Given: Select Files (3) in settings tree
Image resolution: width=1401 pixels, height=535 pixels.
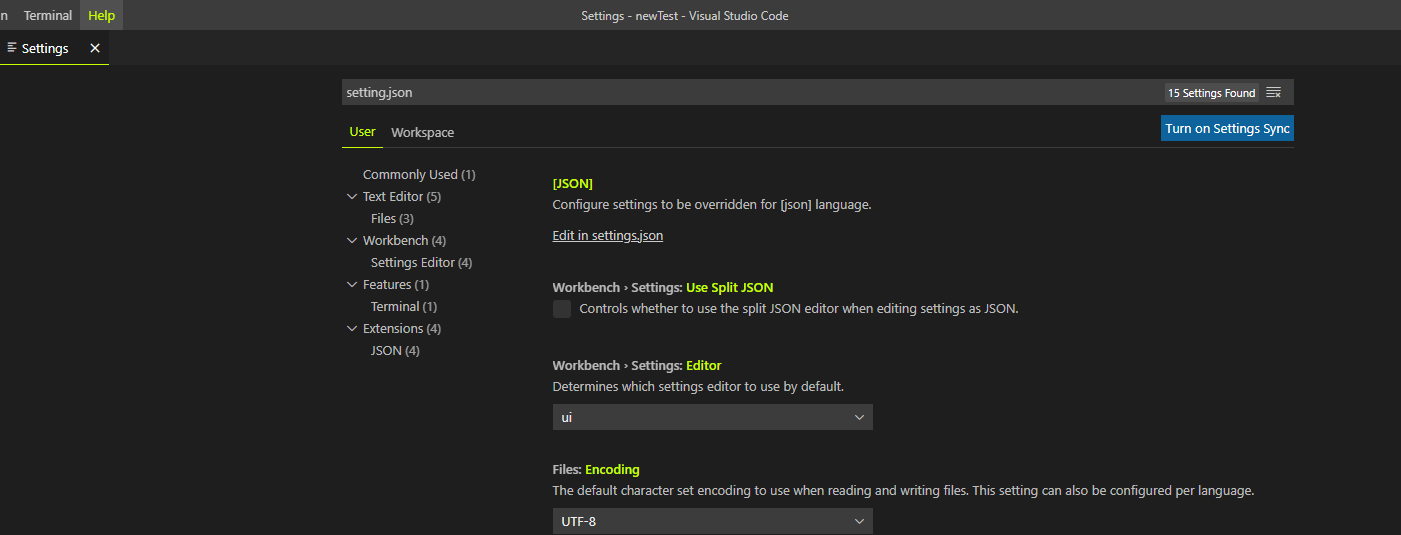Looking at the screenshot, I should 392,219.
